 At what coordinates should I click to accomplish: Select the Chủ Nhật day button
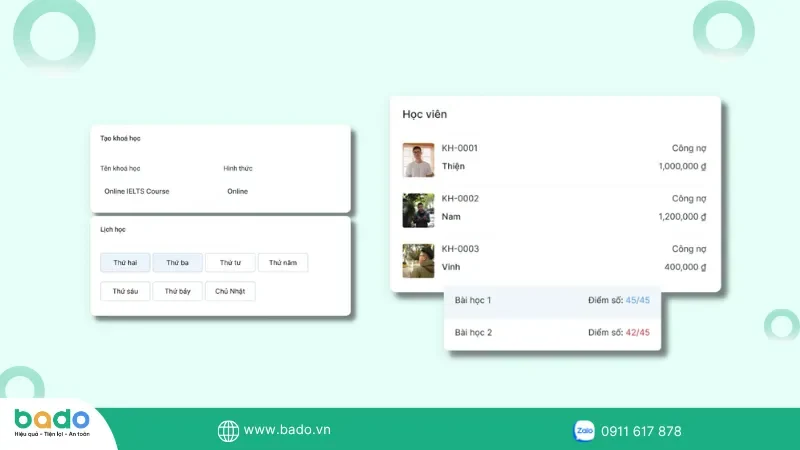230,291
